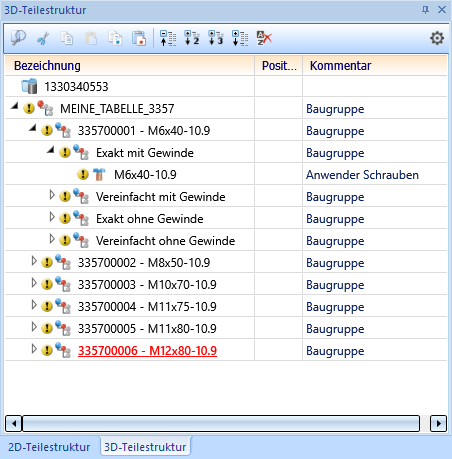452x459 pixels.
Task: Click the copy icon in toolbar
Action: coord(67,38)
